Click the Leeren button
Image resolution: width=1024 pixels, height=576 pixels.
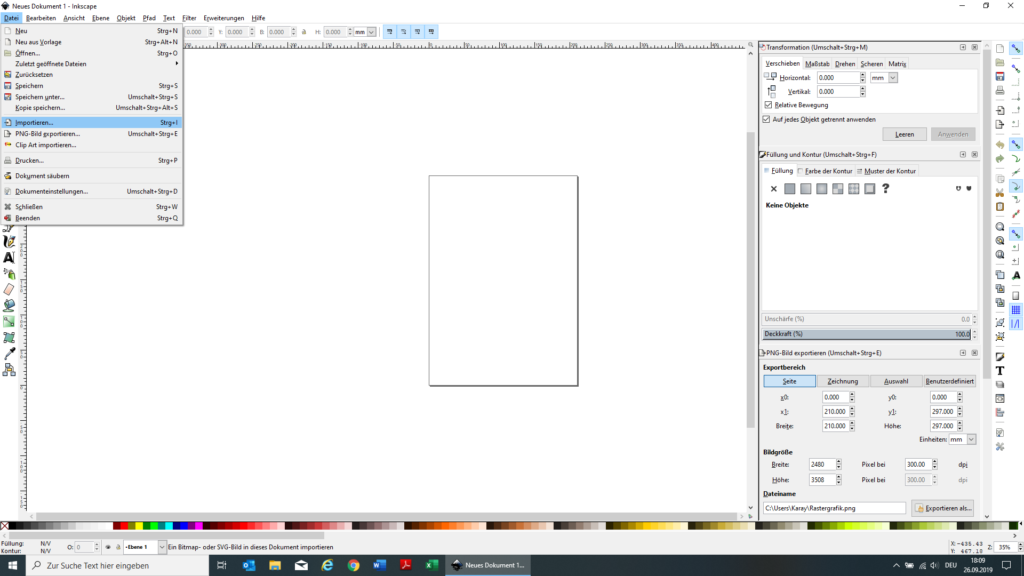[904, 133]
